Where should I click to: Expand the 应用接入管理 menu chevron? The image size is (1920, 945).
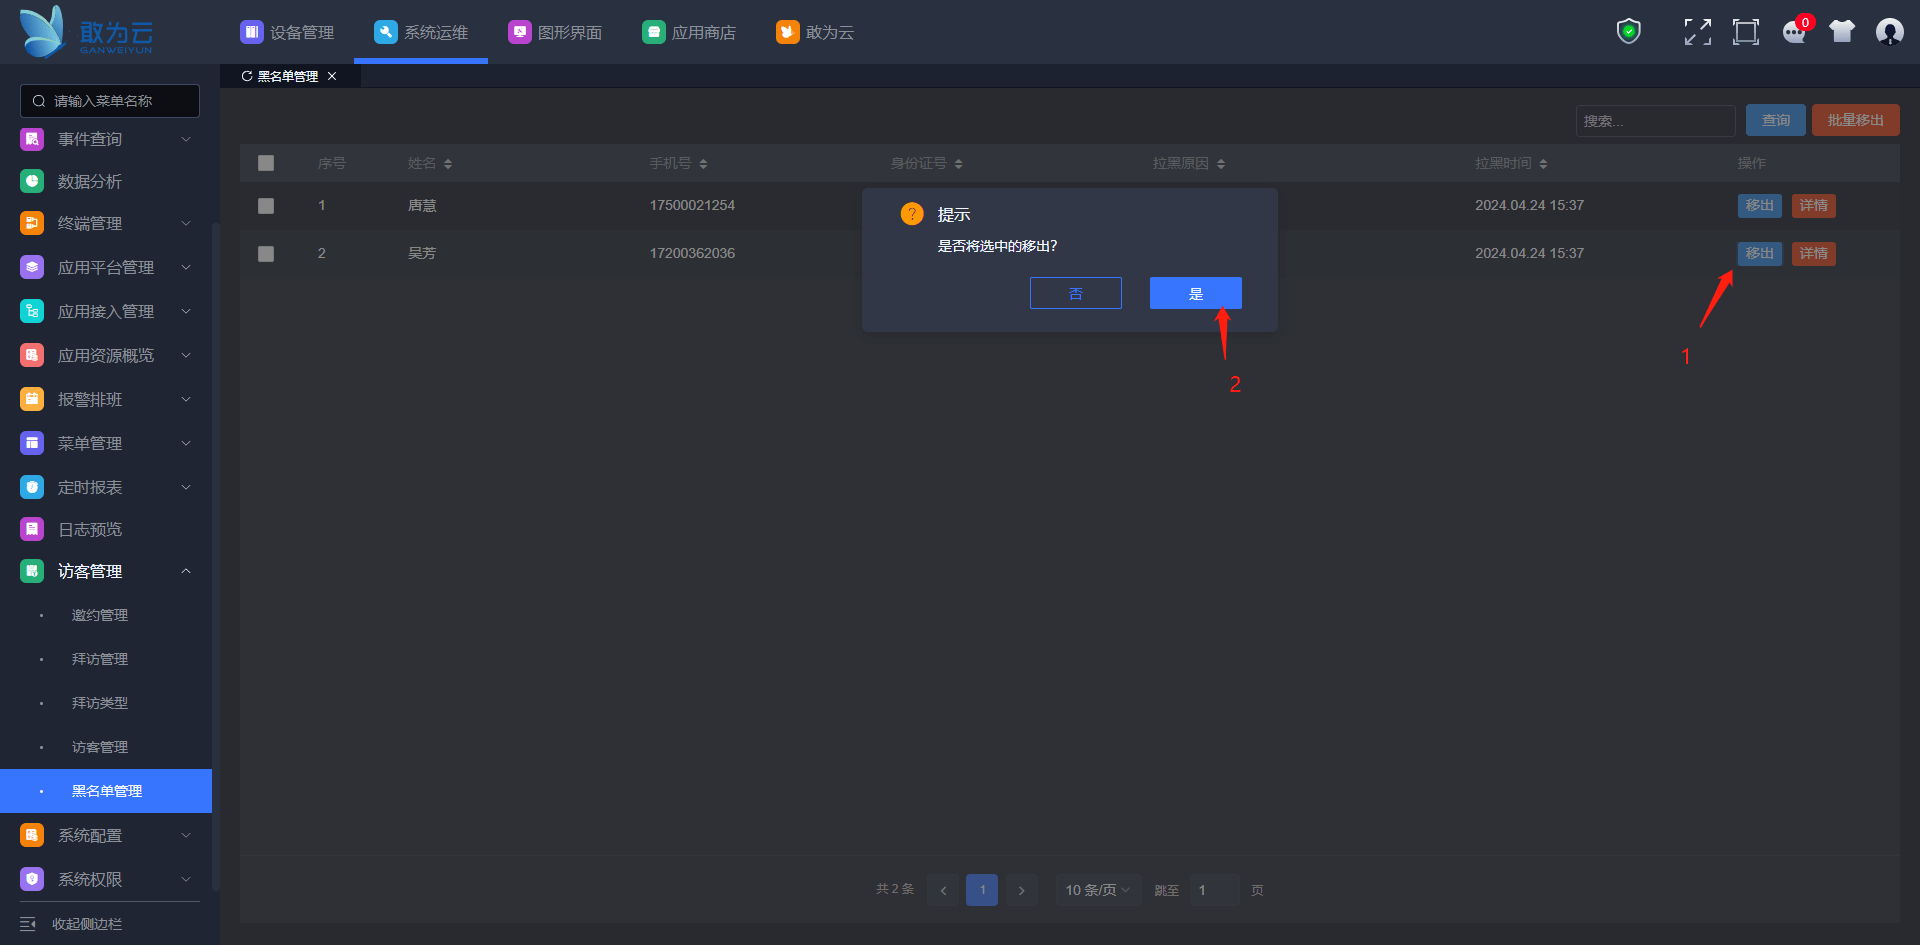pos(186,311)
